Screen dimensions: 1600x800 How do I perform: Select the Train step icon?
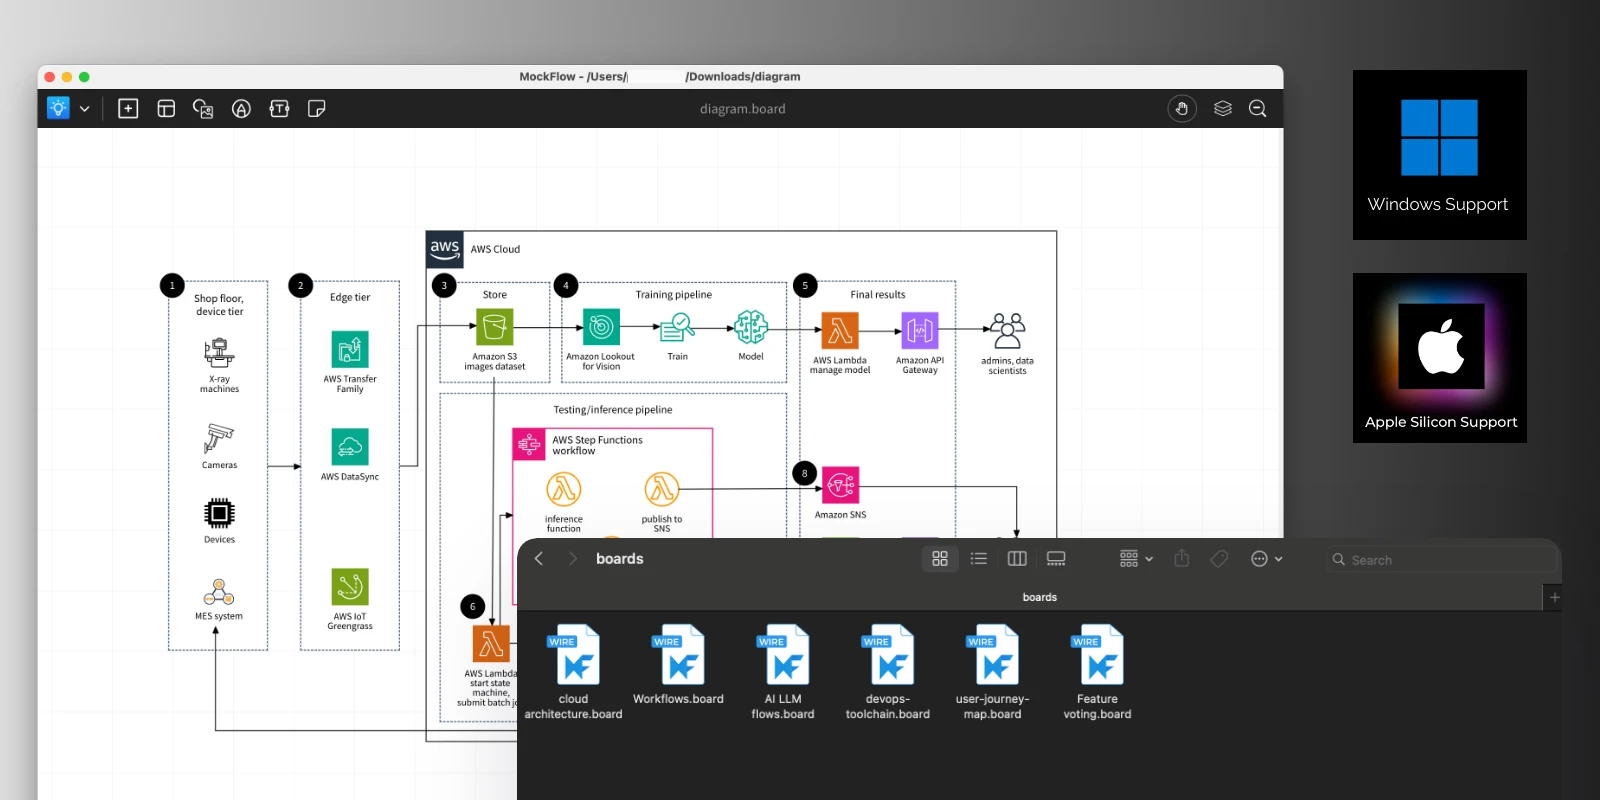coord(678,327)
